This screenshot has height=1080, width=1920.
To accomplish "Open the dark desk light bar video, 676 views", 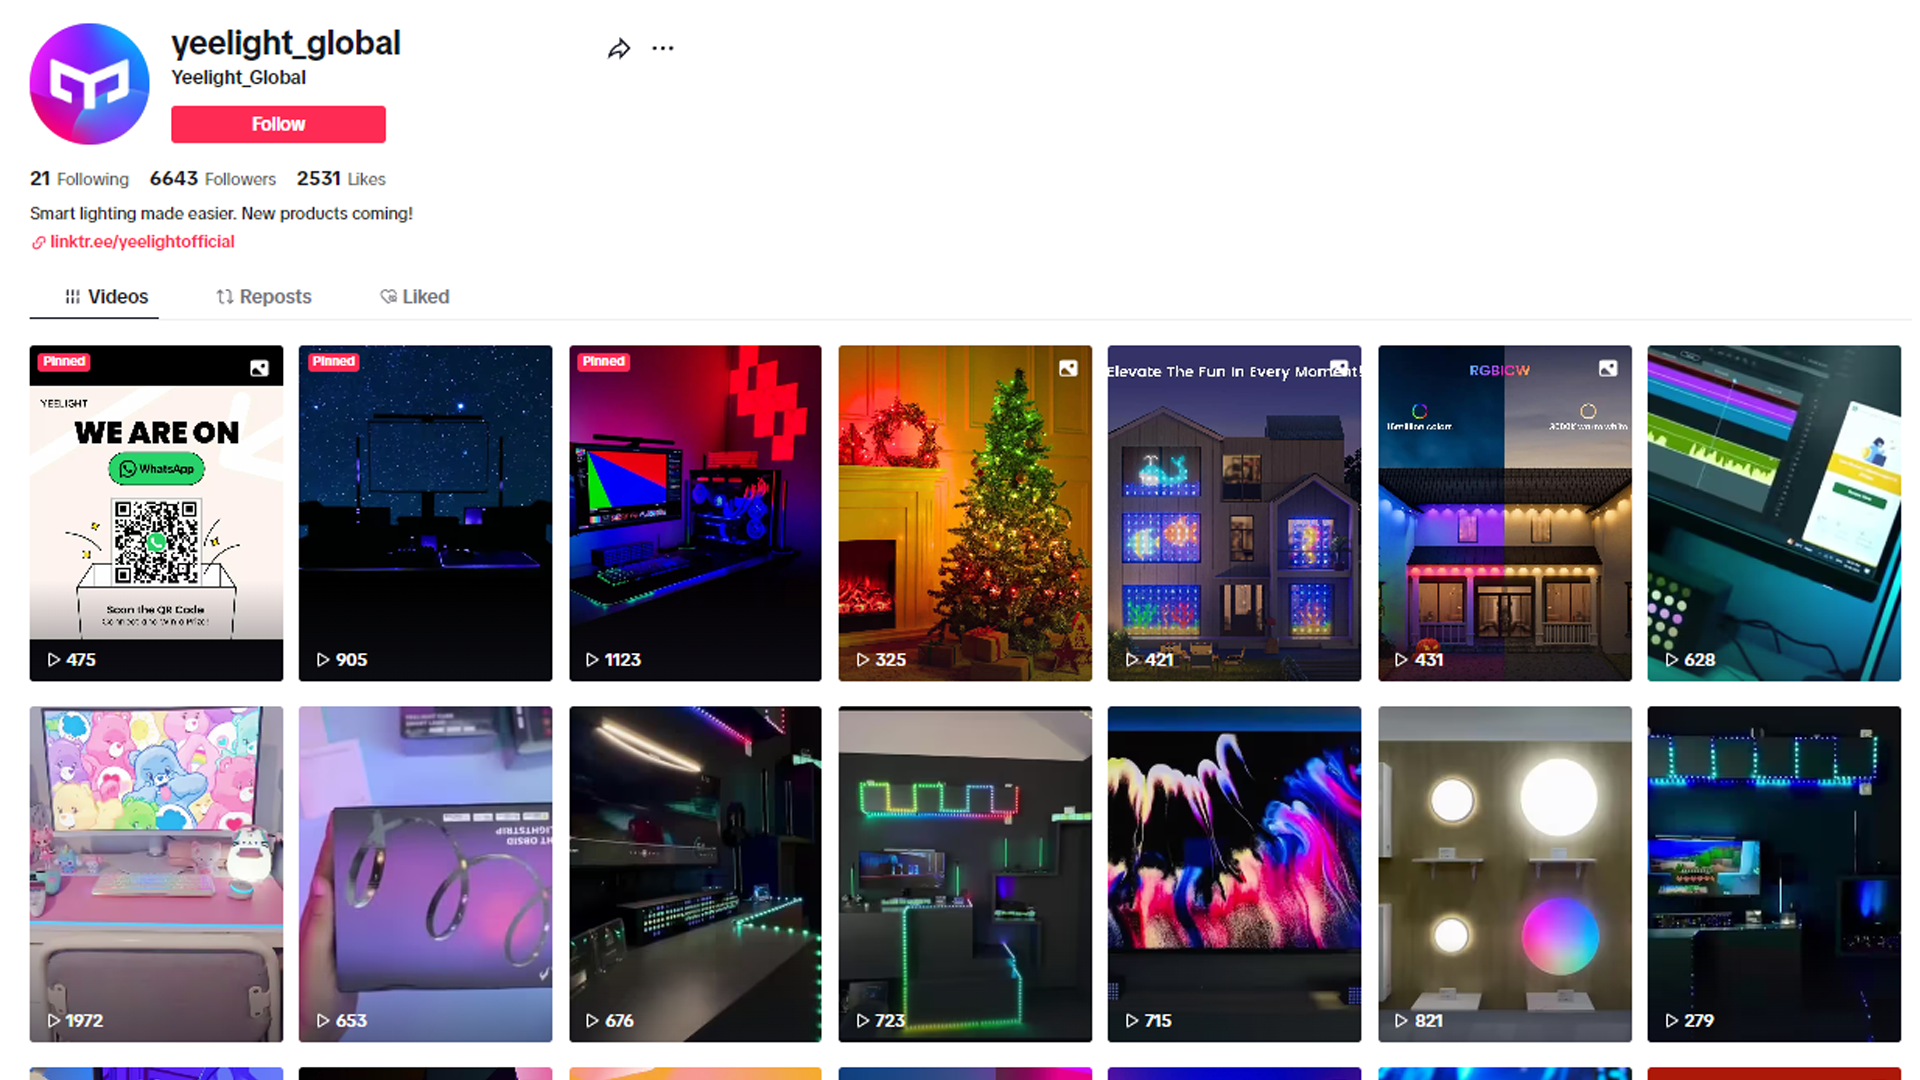I will (695, 874).
